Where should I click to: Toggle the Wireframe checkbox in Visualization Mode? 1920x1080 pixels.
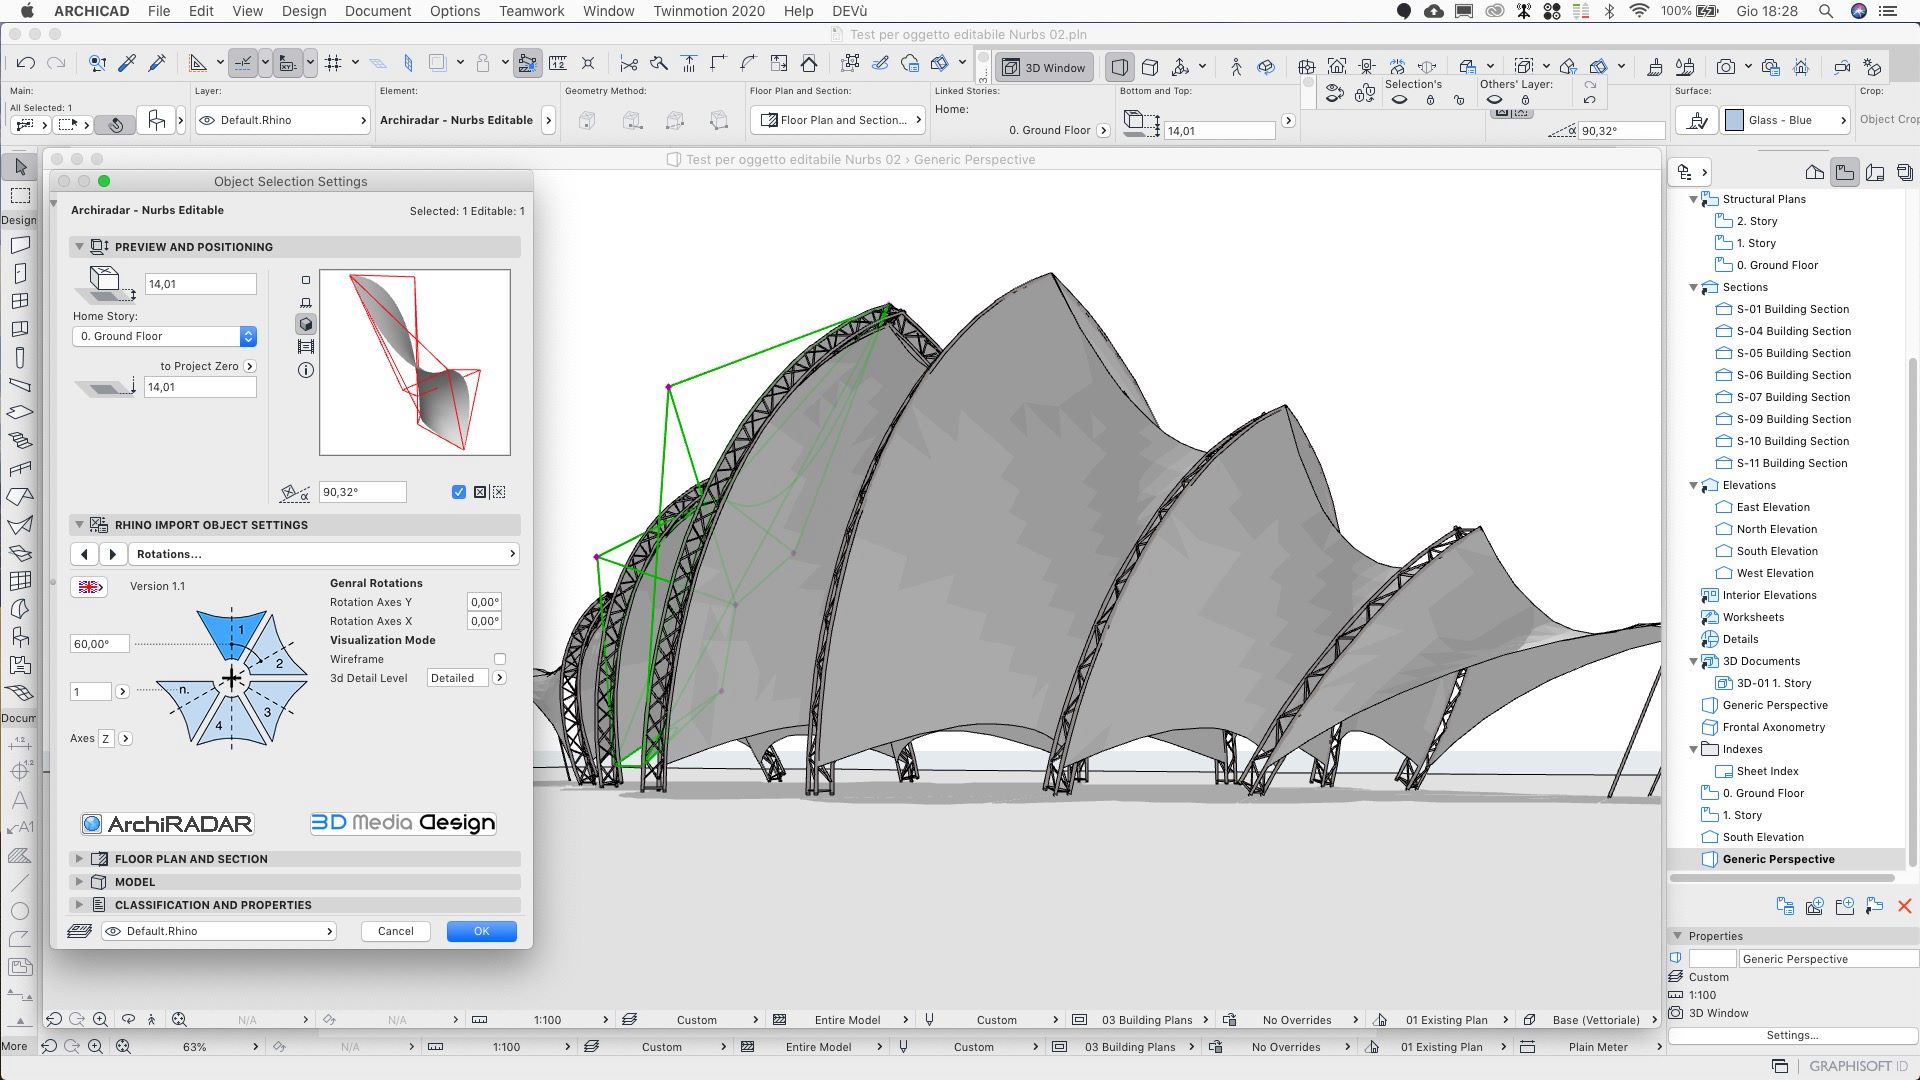coord(500,658)
